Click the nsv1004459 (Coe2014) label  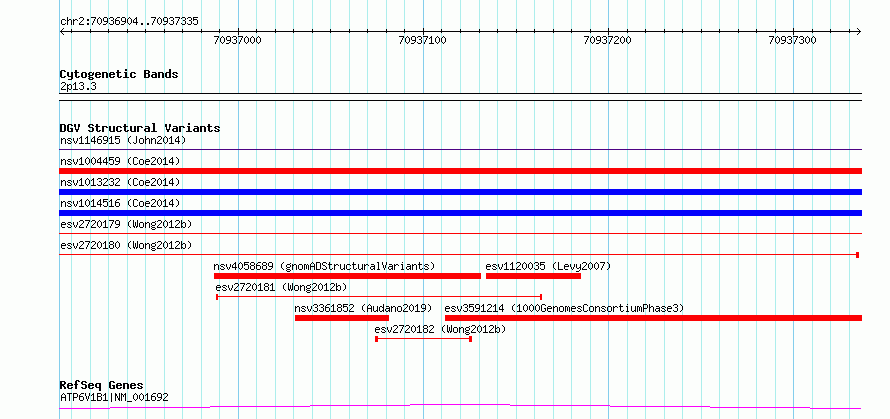pyautogui.click(x=120, y=161)
